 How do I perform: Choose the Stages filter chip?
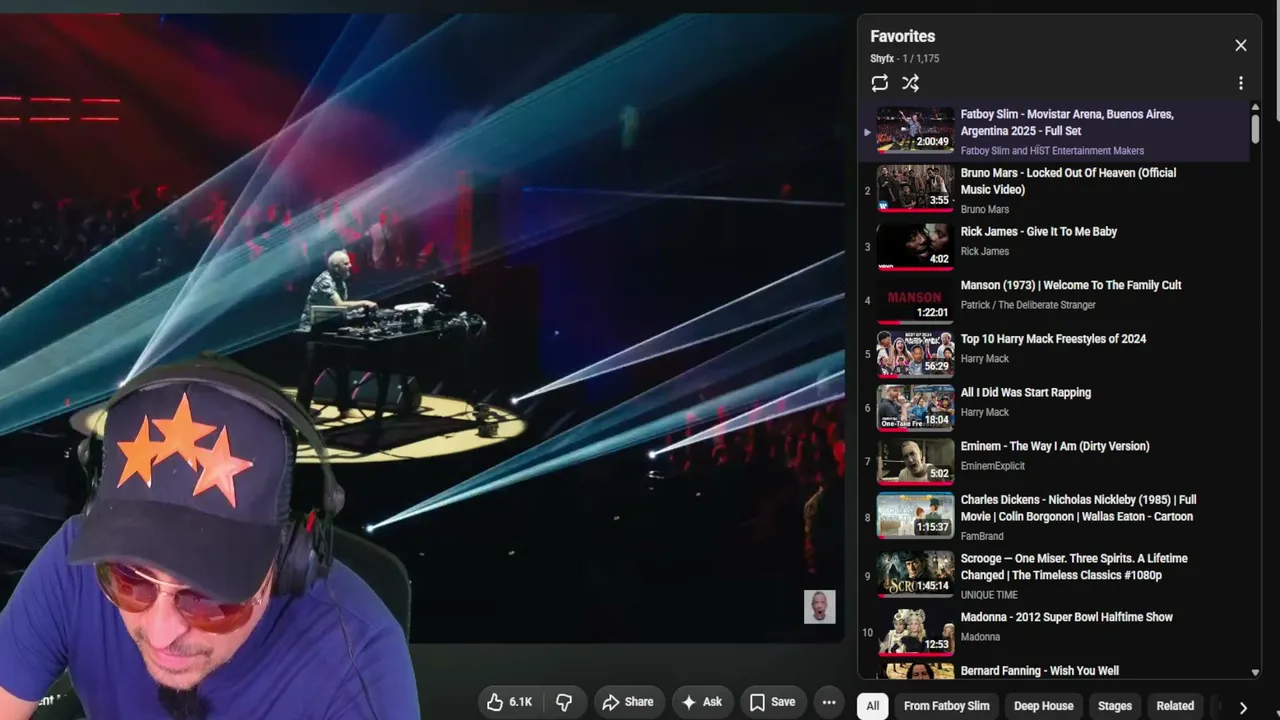click(x=1115, y=706)
